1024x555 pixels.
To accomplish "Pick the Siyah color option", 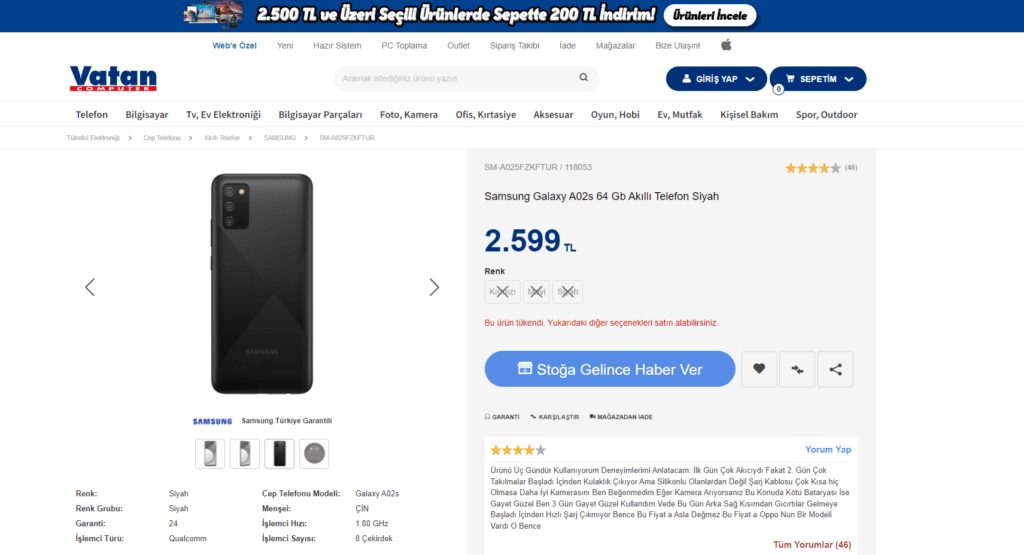I will (568, 291).
